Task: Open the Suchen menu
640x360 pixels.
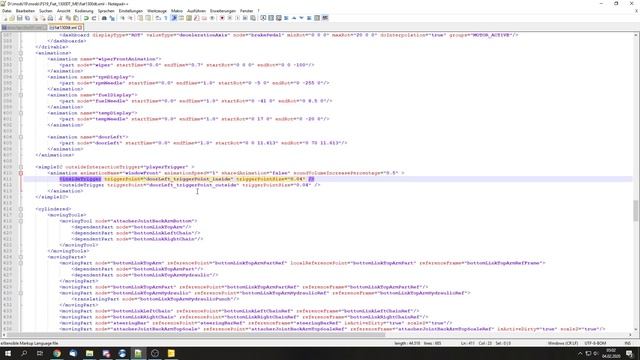Action: tap(46, 11)
